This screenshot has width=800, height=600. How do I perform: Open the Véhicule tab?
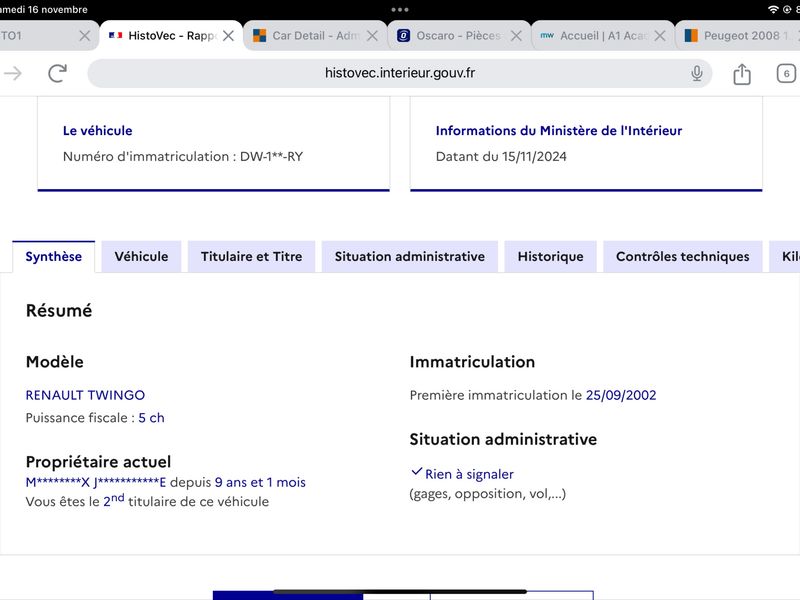pyautogui.click(x=141, y=257)
